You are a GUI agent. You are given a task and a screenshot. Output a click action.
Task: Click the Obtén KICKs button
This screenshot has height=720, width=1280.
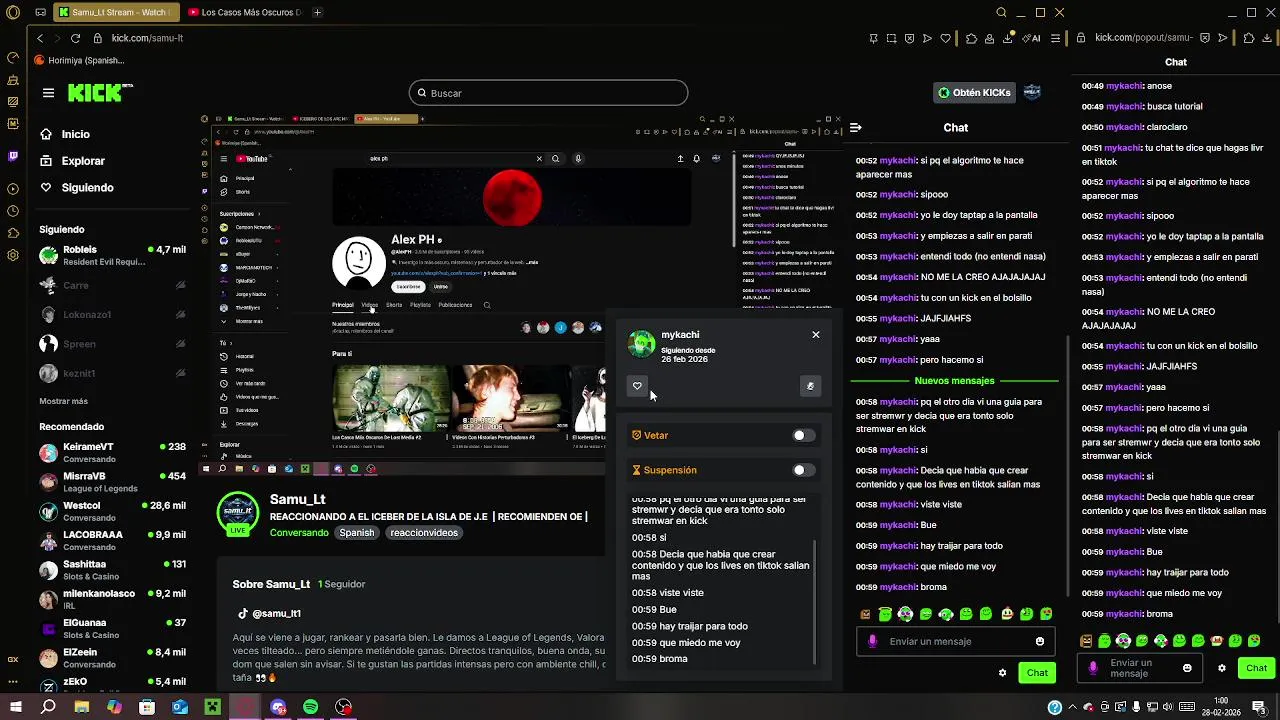pos(974,93)
